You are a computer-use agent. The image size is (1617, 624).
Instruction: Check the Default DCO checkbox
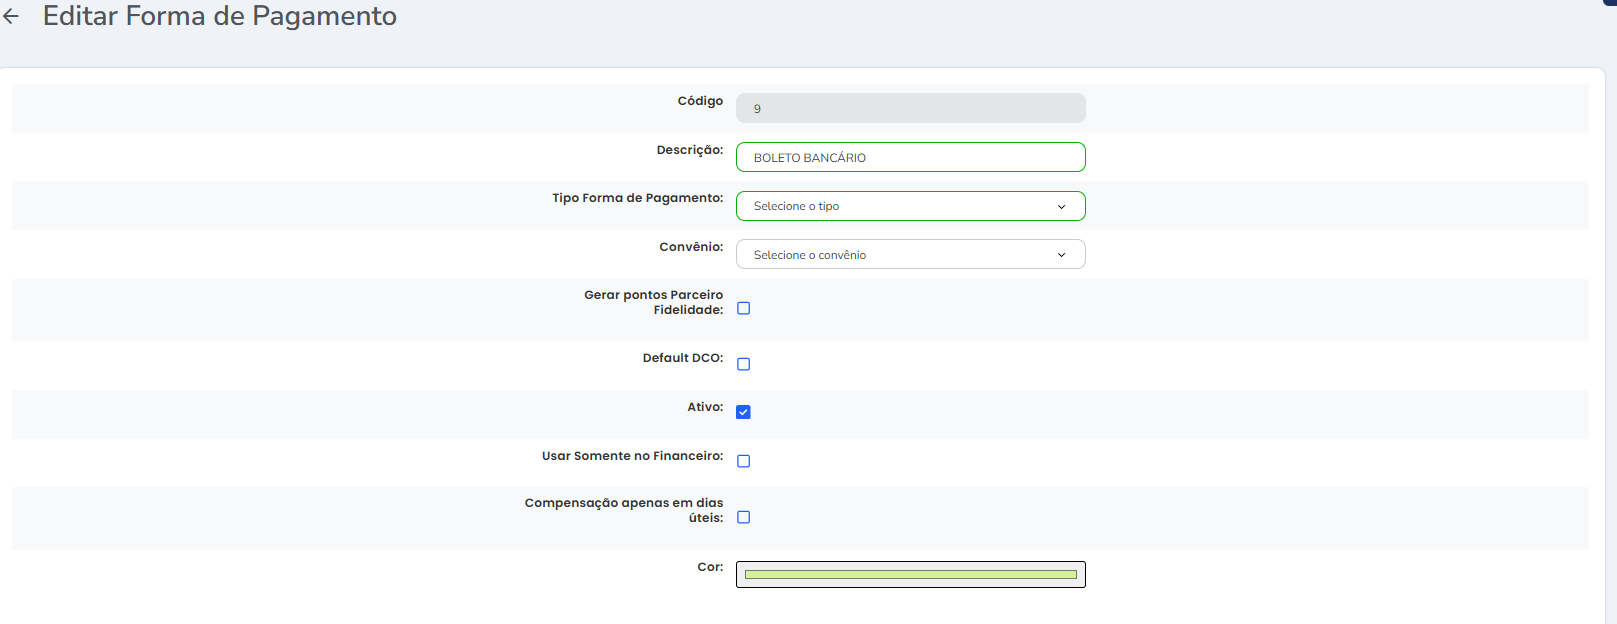point(743,364)
